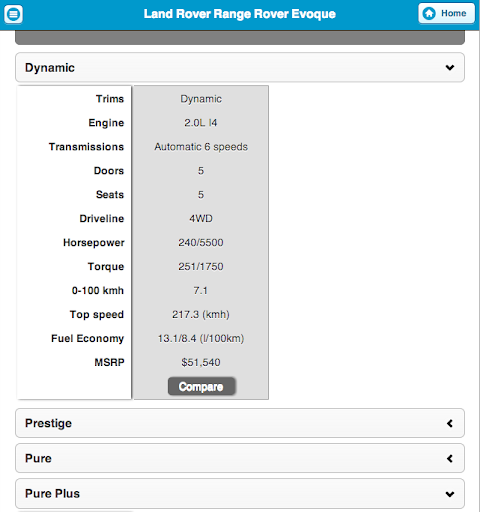Click the Dynamic section chevron arrow
The height and width of the screenshot is (512, 480).
coord(450,68)
